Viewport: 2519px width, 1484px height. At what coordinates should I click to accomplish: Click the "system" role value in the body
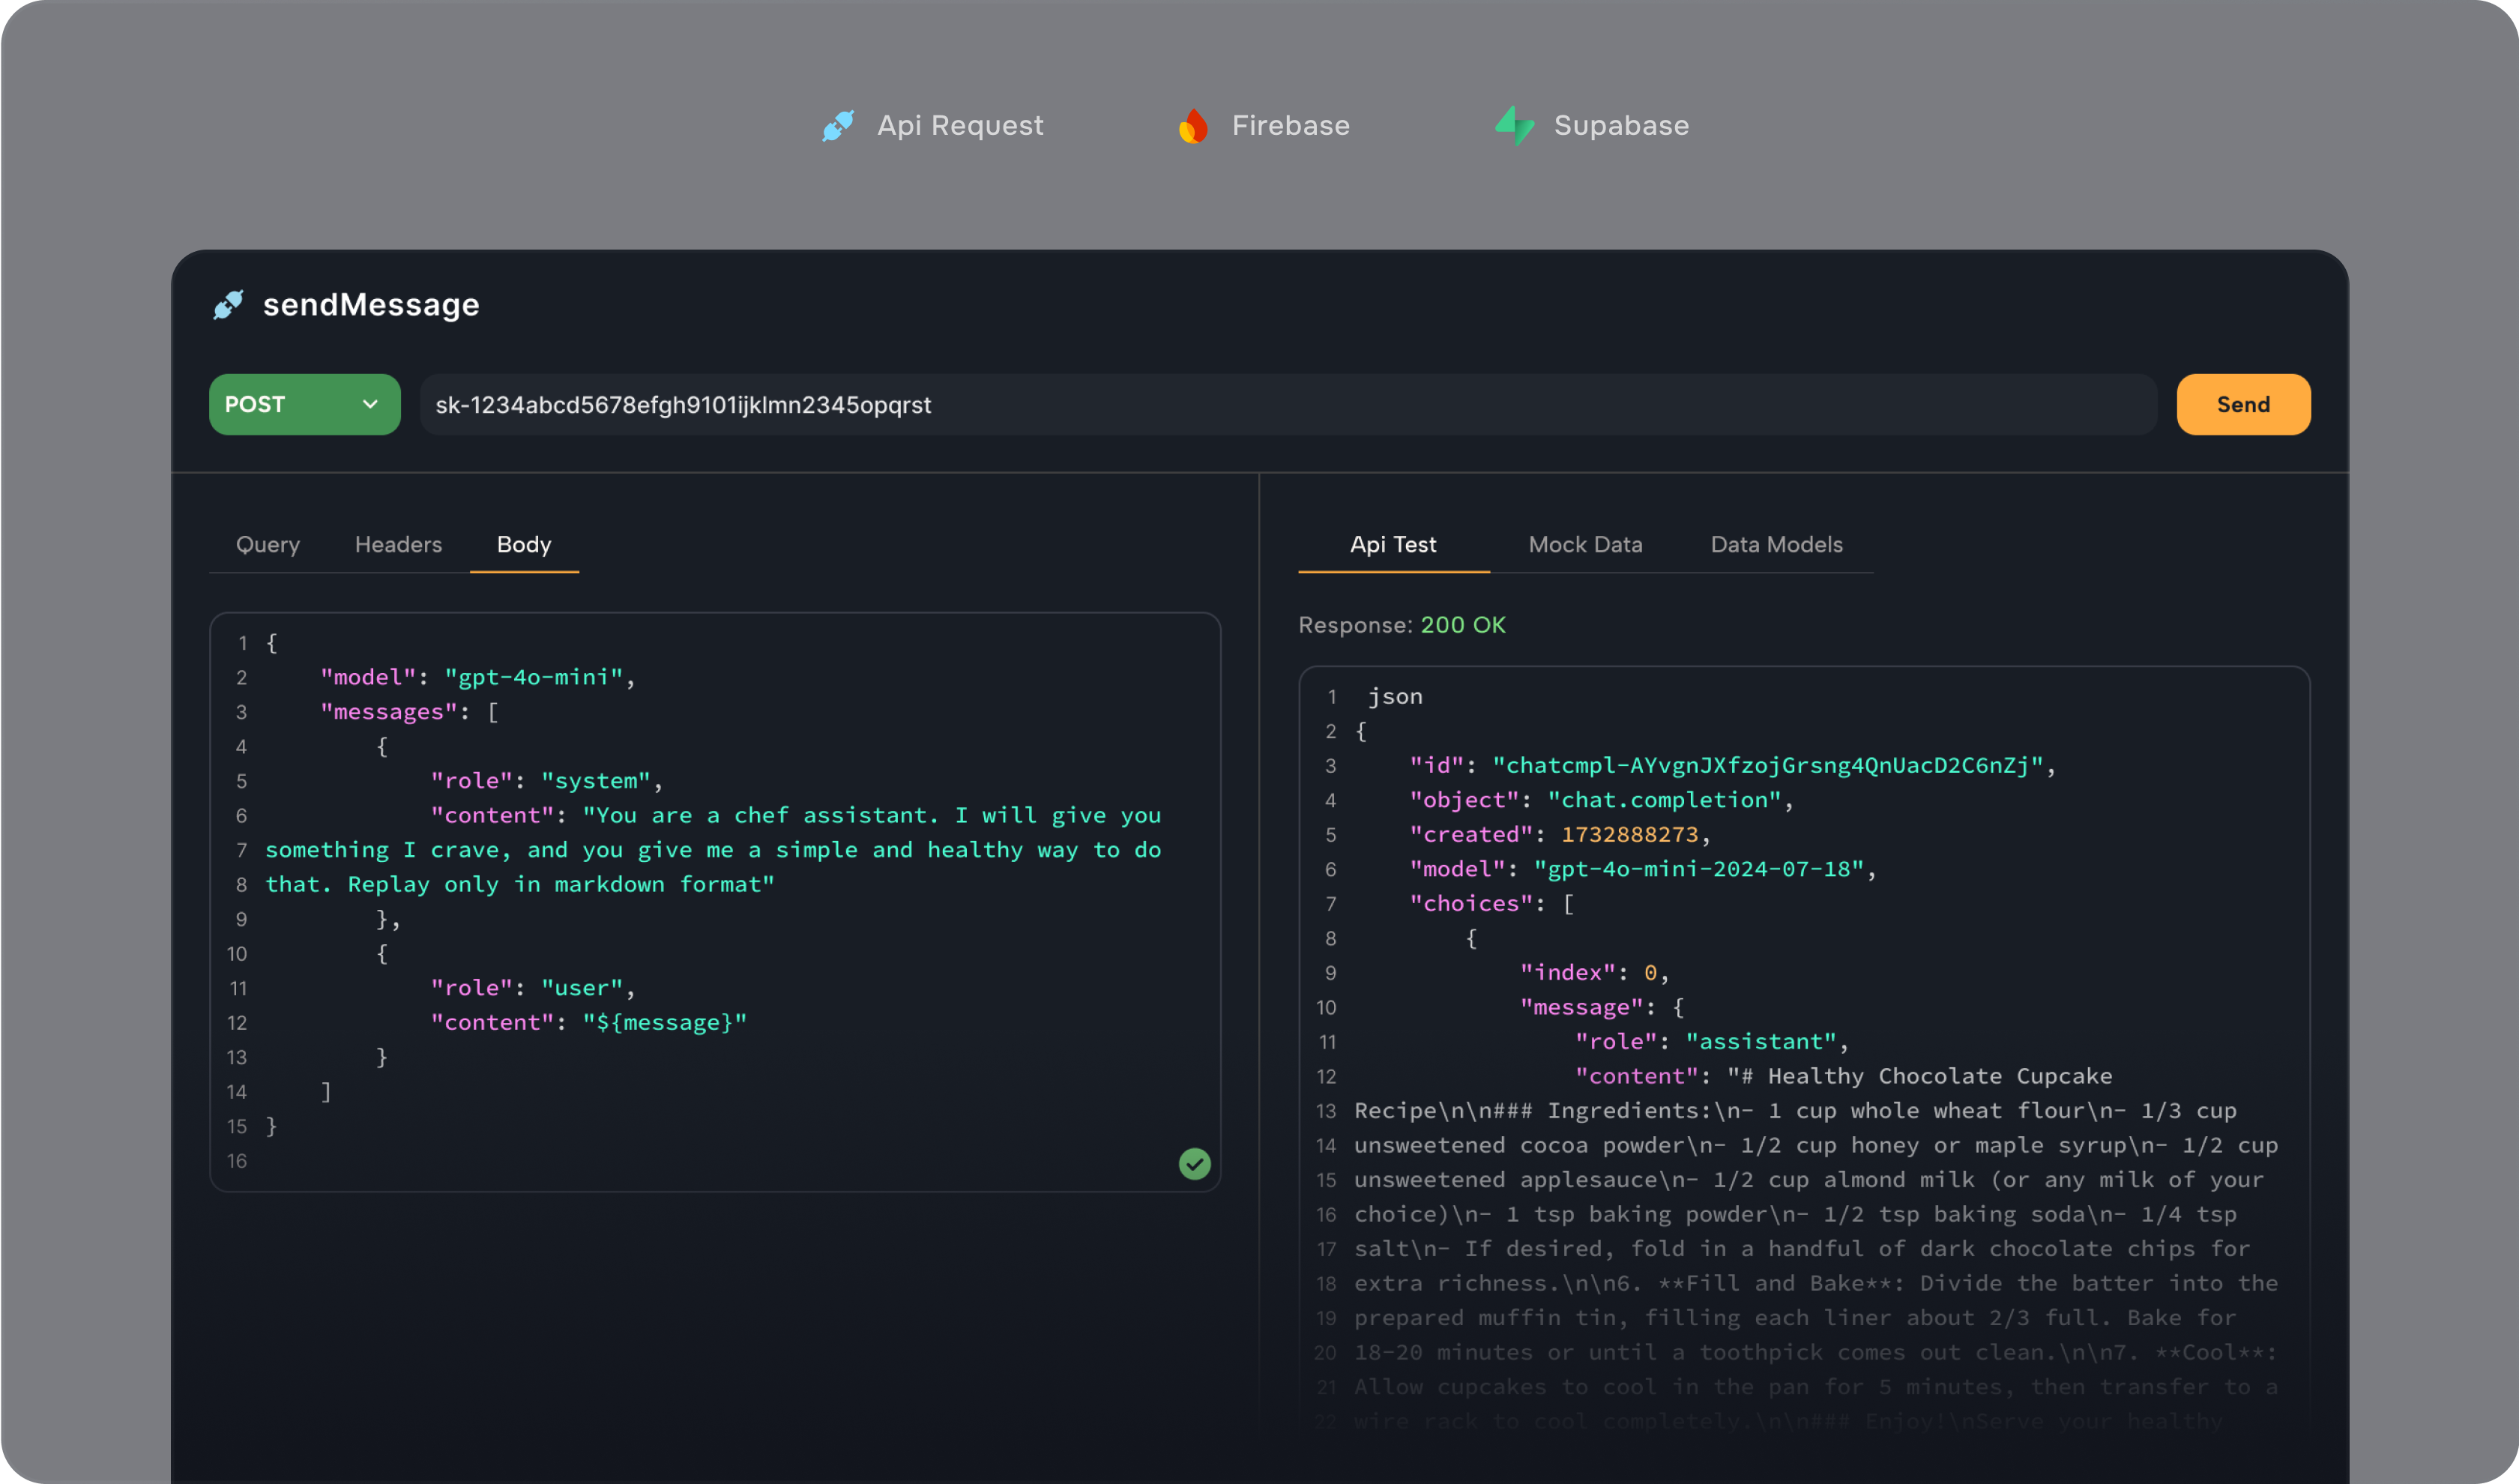(596, 780)
